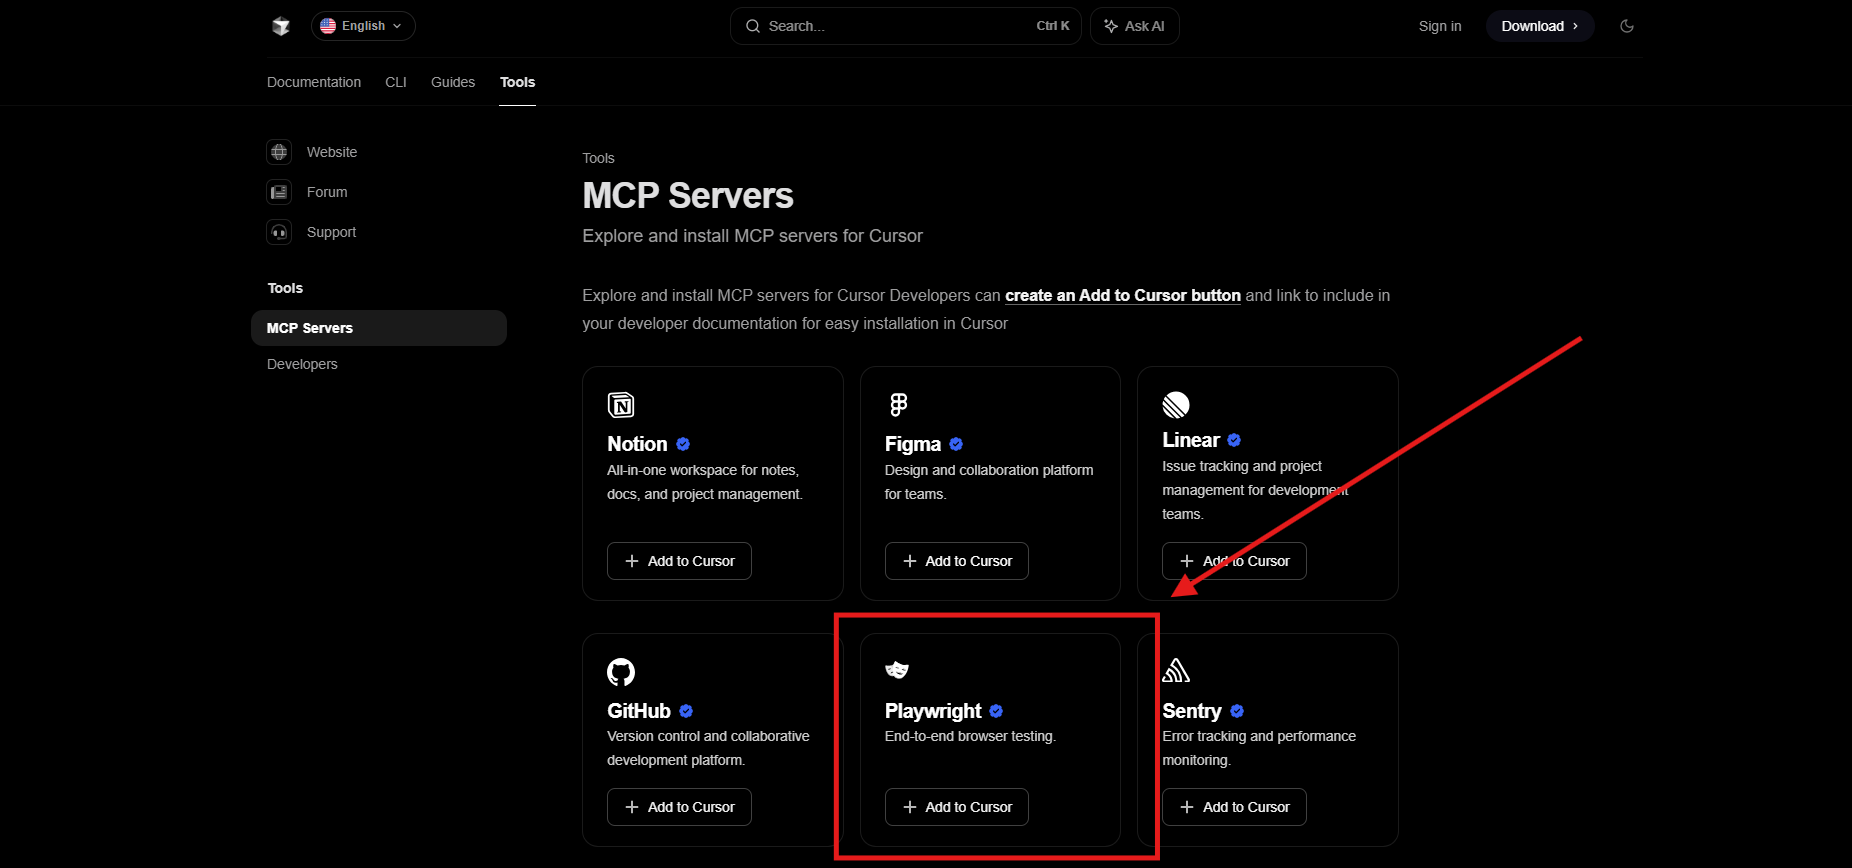The width and height of the screenshot is (1852, 868).
Task: Click the Notion logo icon
Action: click(621, 405)
